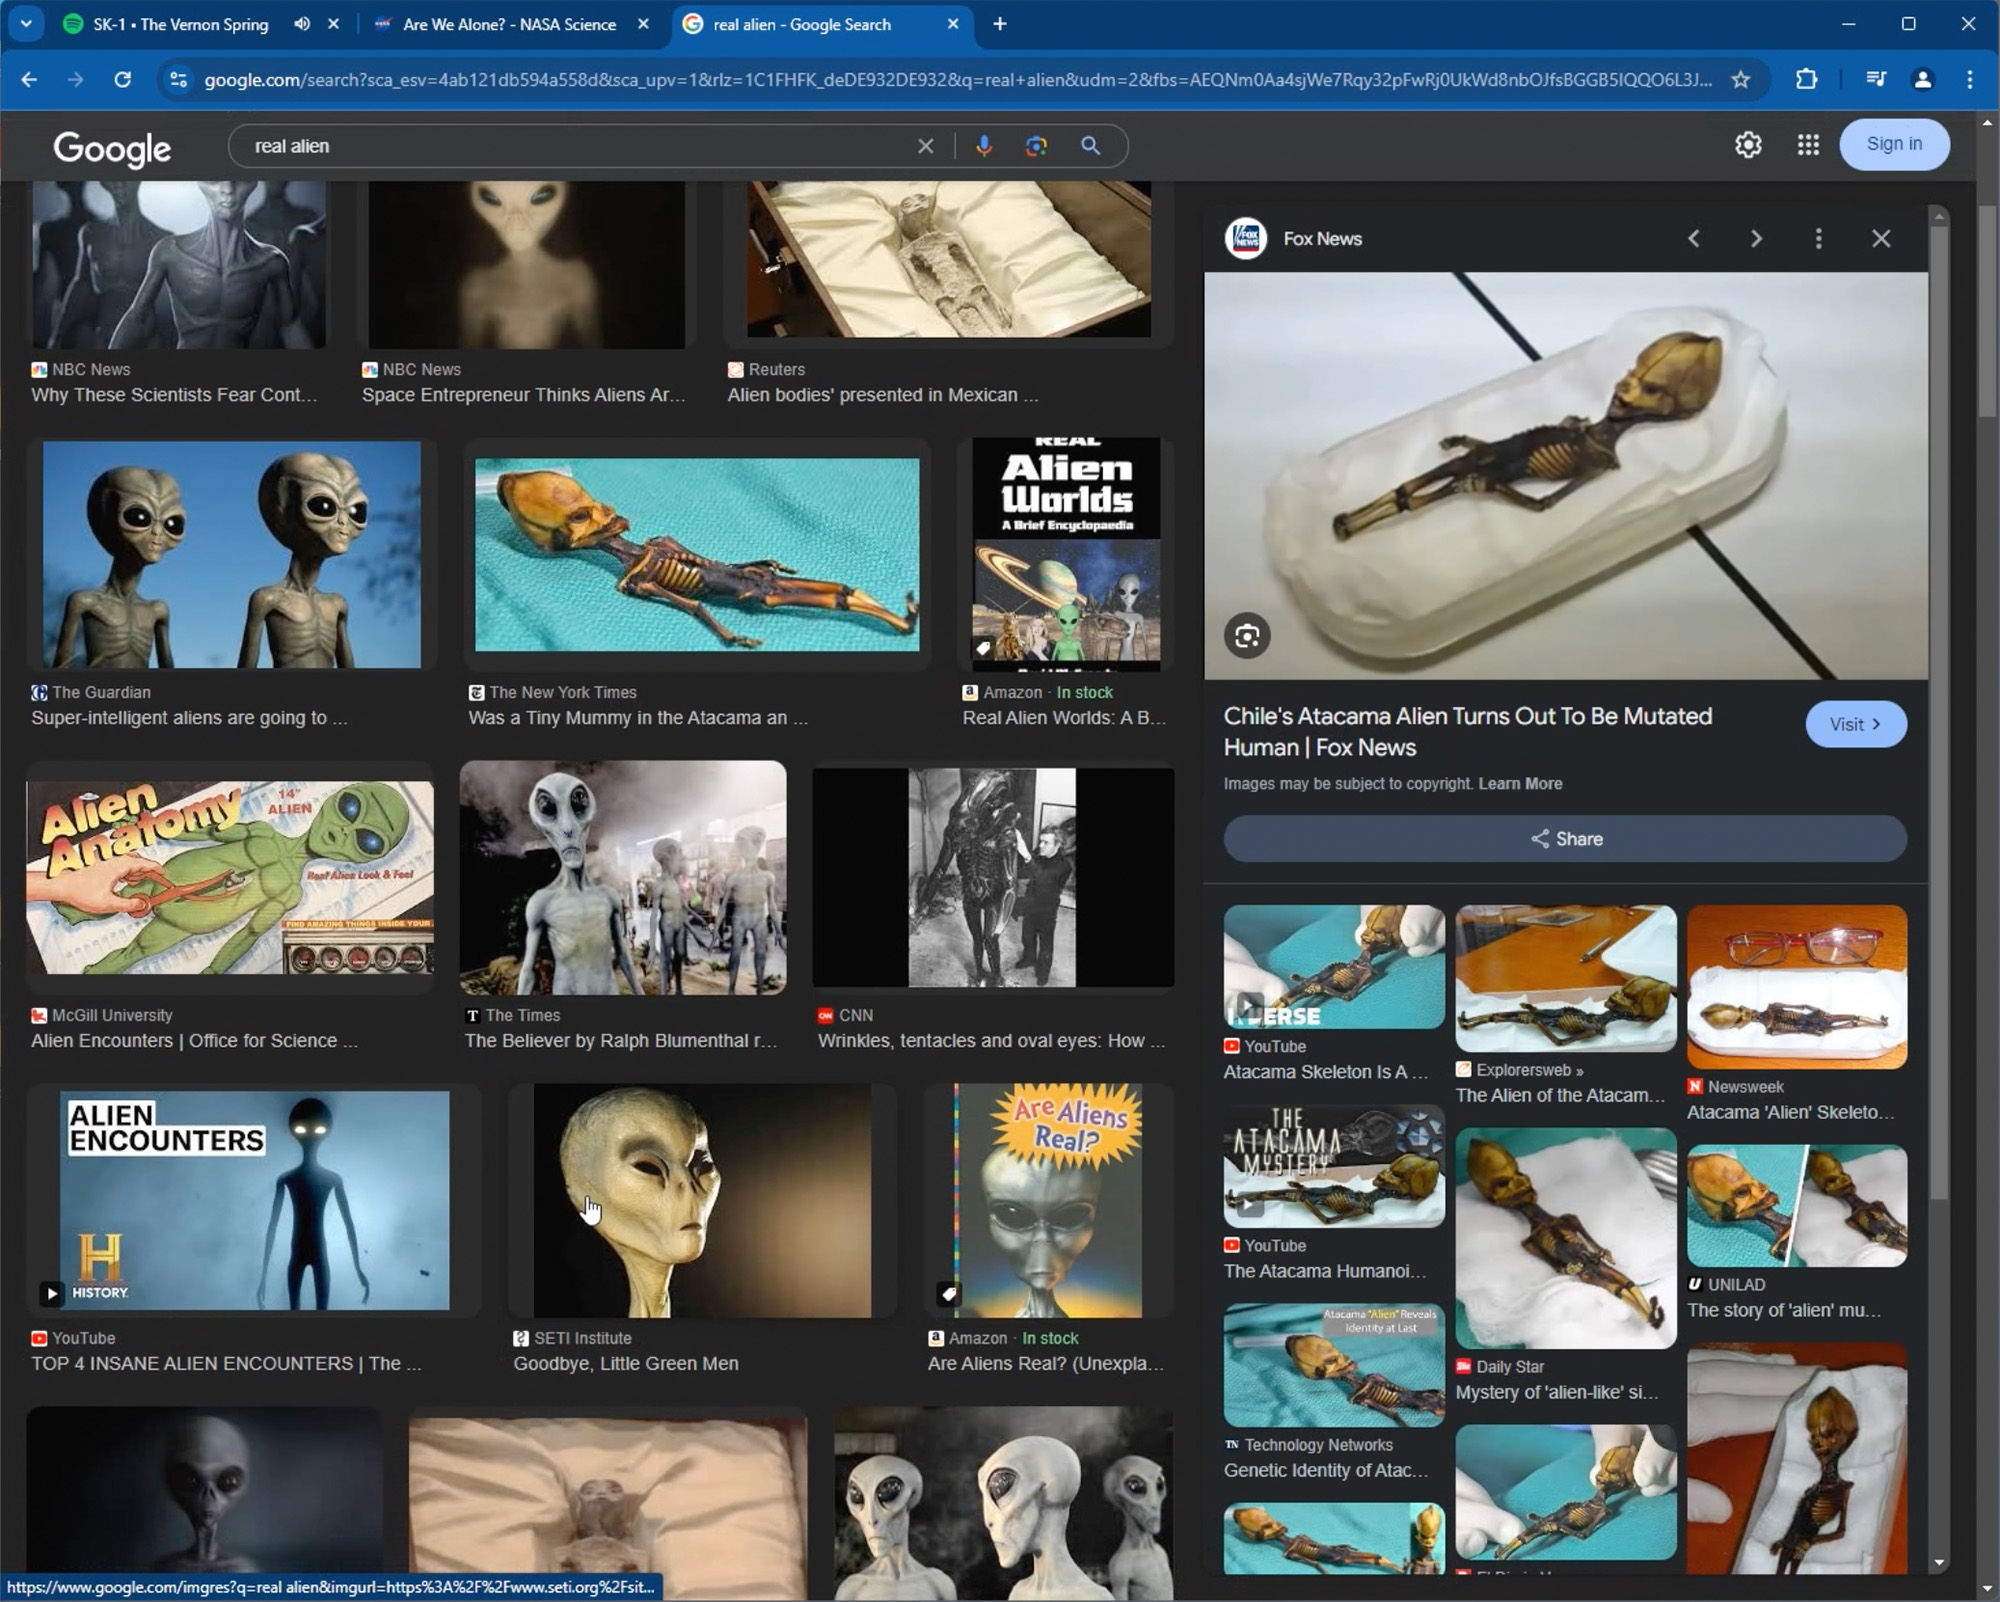The image size is (2000, 1602).
Task: Clear the search box with X
Action: click(x=926, y=146)
